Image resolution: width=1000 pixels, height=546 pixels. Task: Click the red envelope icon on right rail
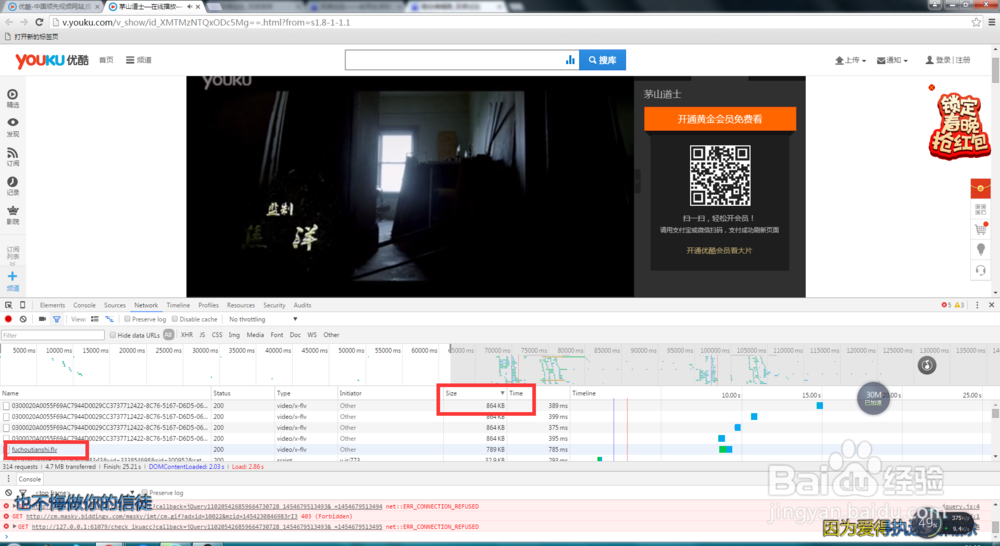pos(980,188)
